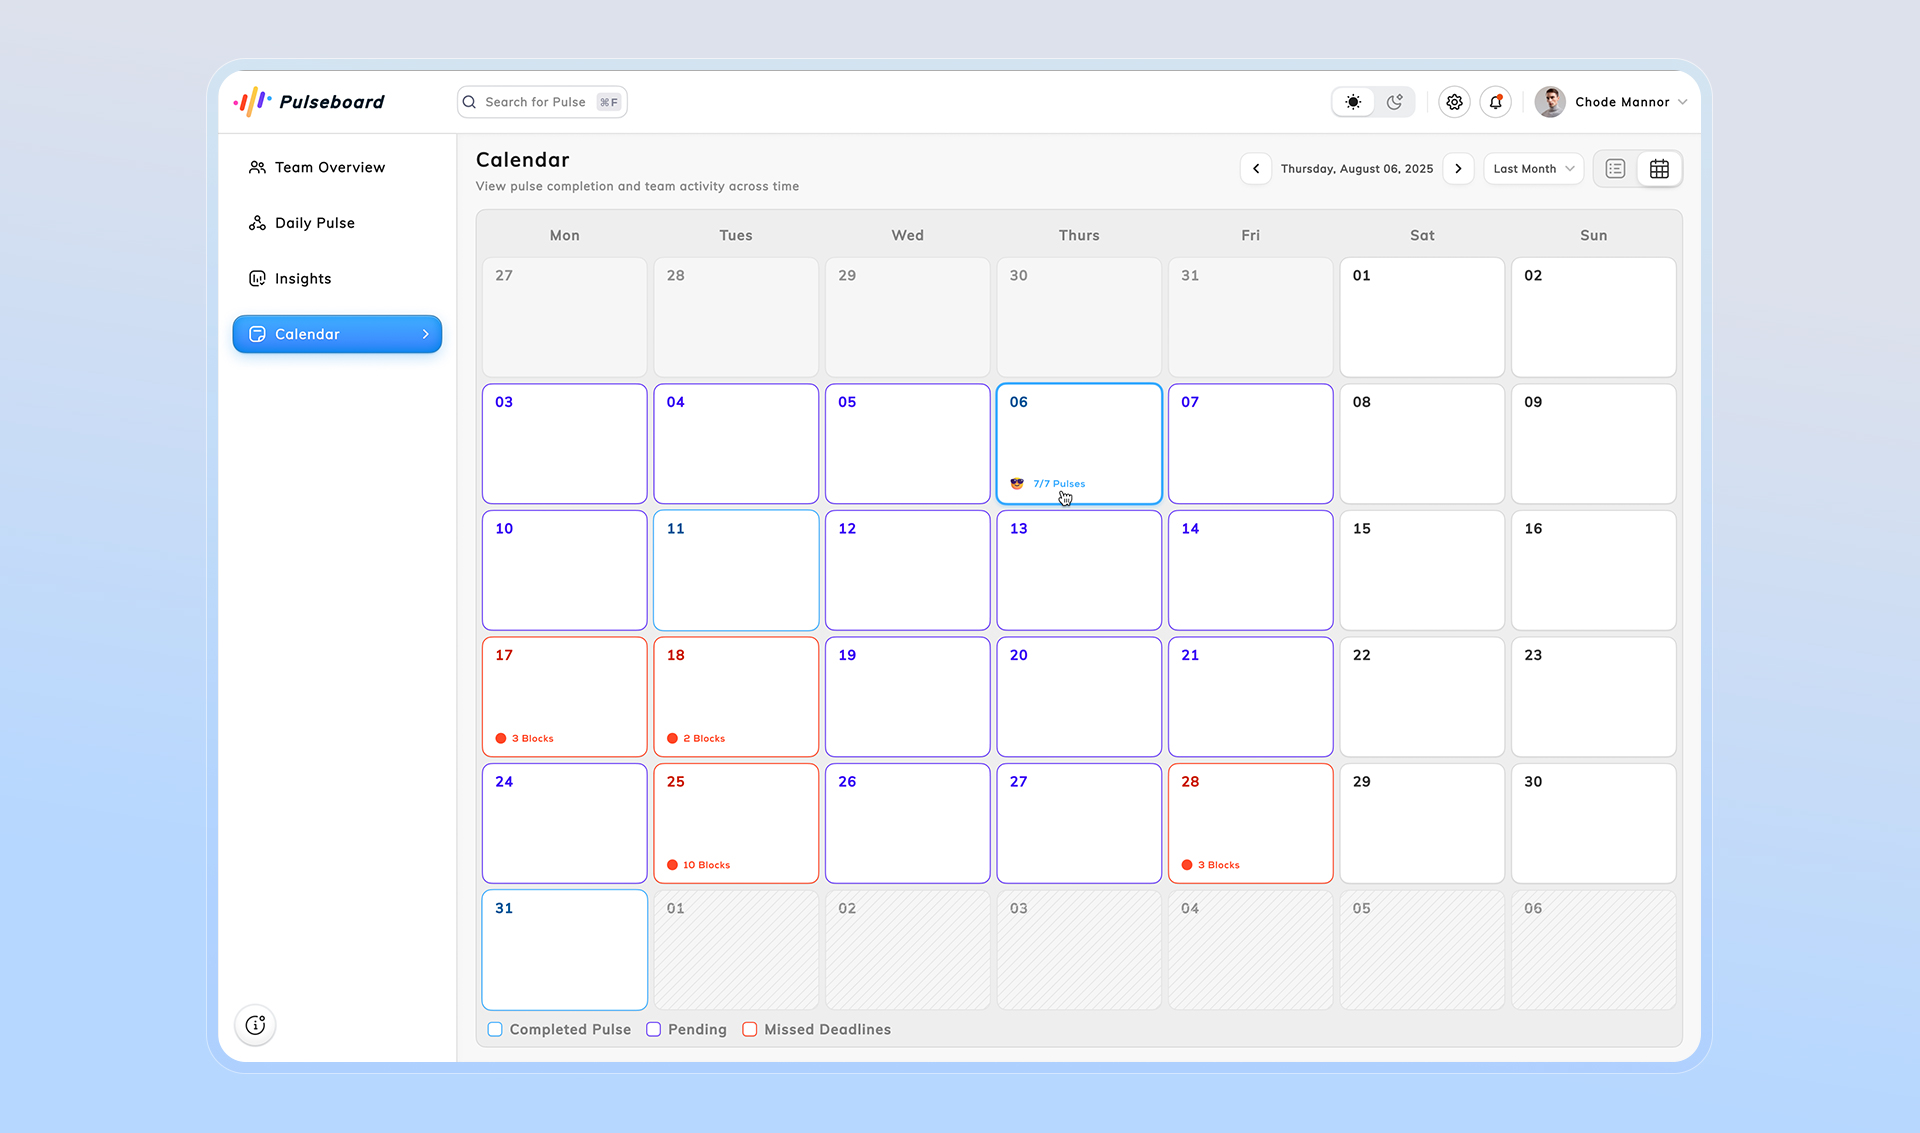Toggle light mode with the sun icon
This screenshot has height=1133, width=1920.
click(1352, 101)
